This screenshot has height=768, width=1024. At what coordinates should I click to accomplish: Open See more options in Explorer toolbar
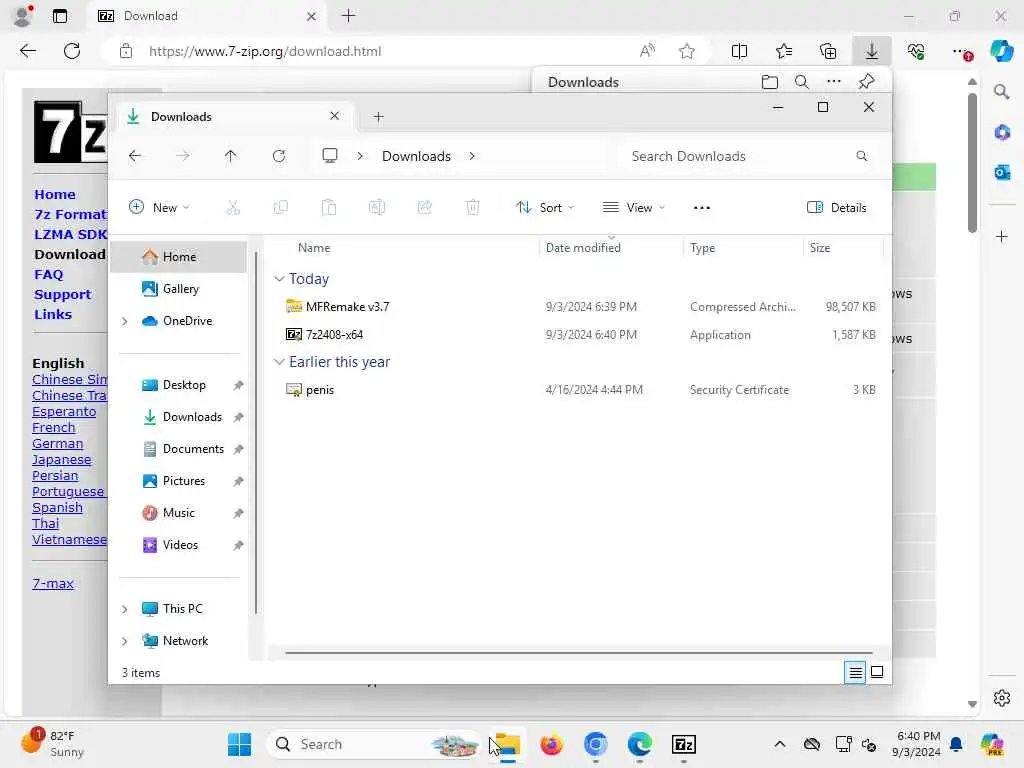click(x=701, y=208)
